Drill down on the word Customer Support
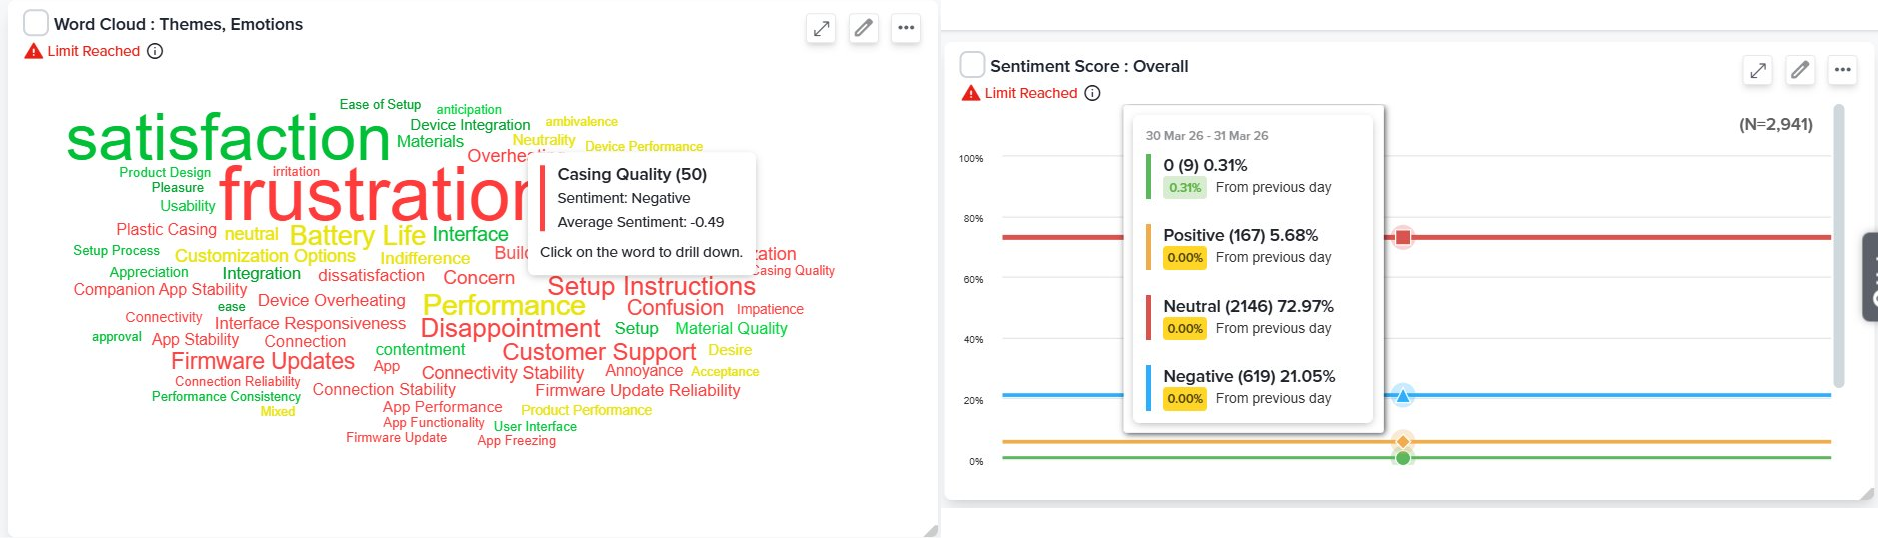 [599, 352]
